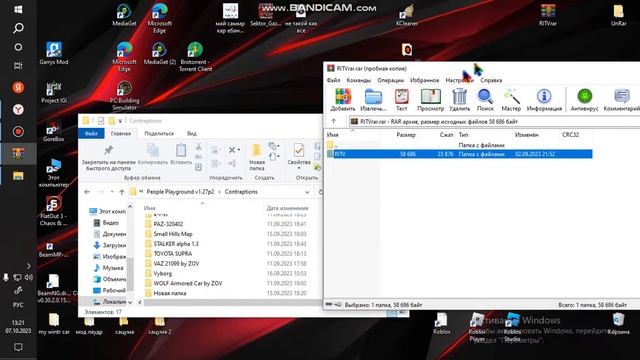Go up one level in WinRAR archive
The height and width of the screenshot is (360, 640).
[333, 121]
